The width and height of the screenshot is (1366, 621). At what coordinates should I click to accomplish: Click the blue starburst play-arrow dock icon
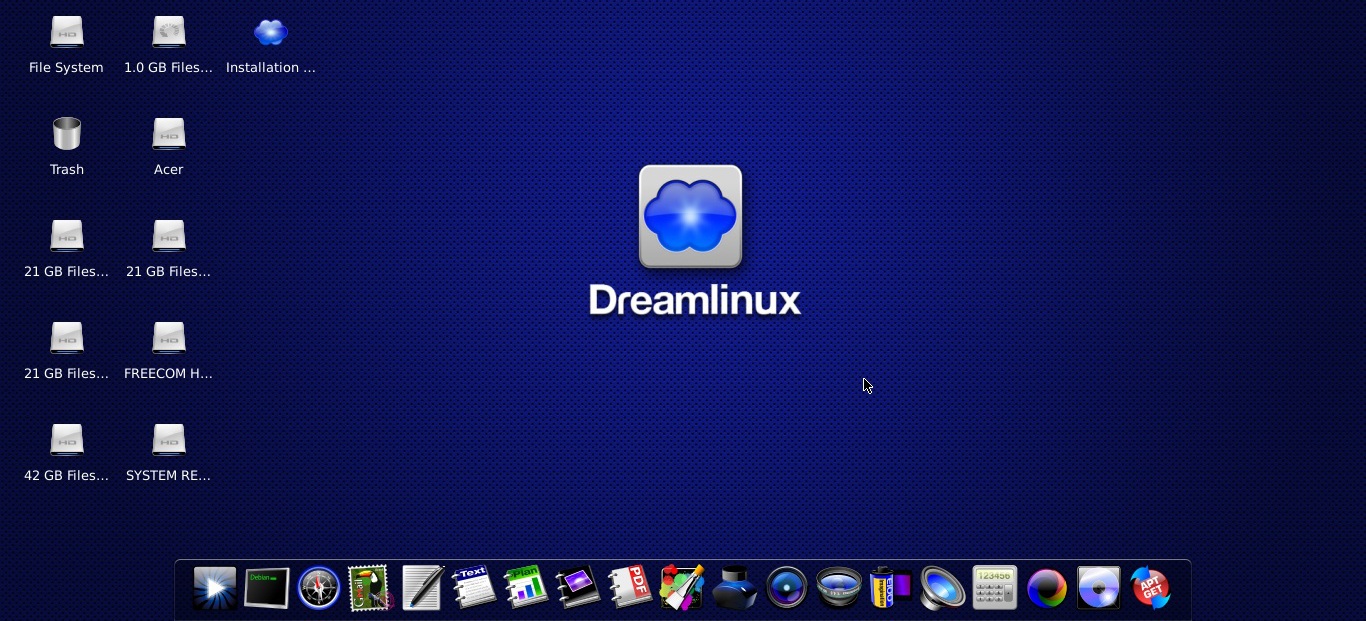tap(215, 588)
